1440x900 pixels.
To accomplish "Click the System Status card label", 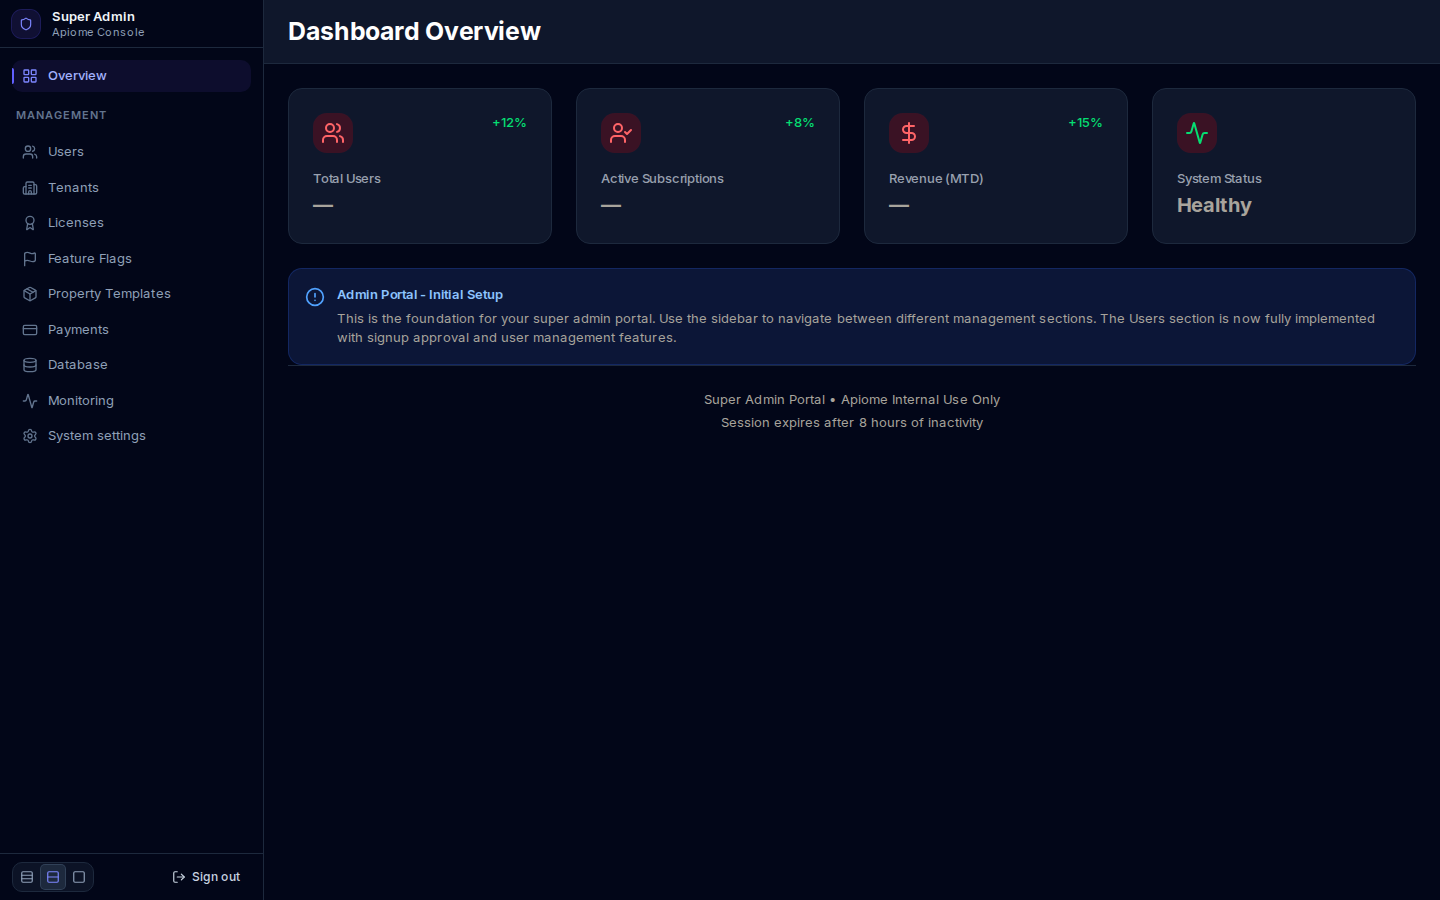I will (x=1219, y=179).
